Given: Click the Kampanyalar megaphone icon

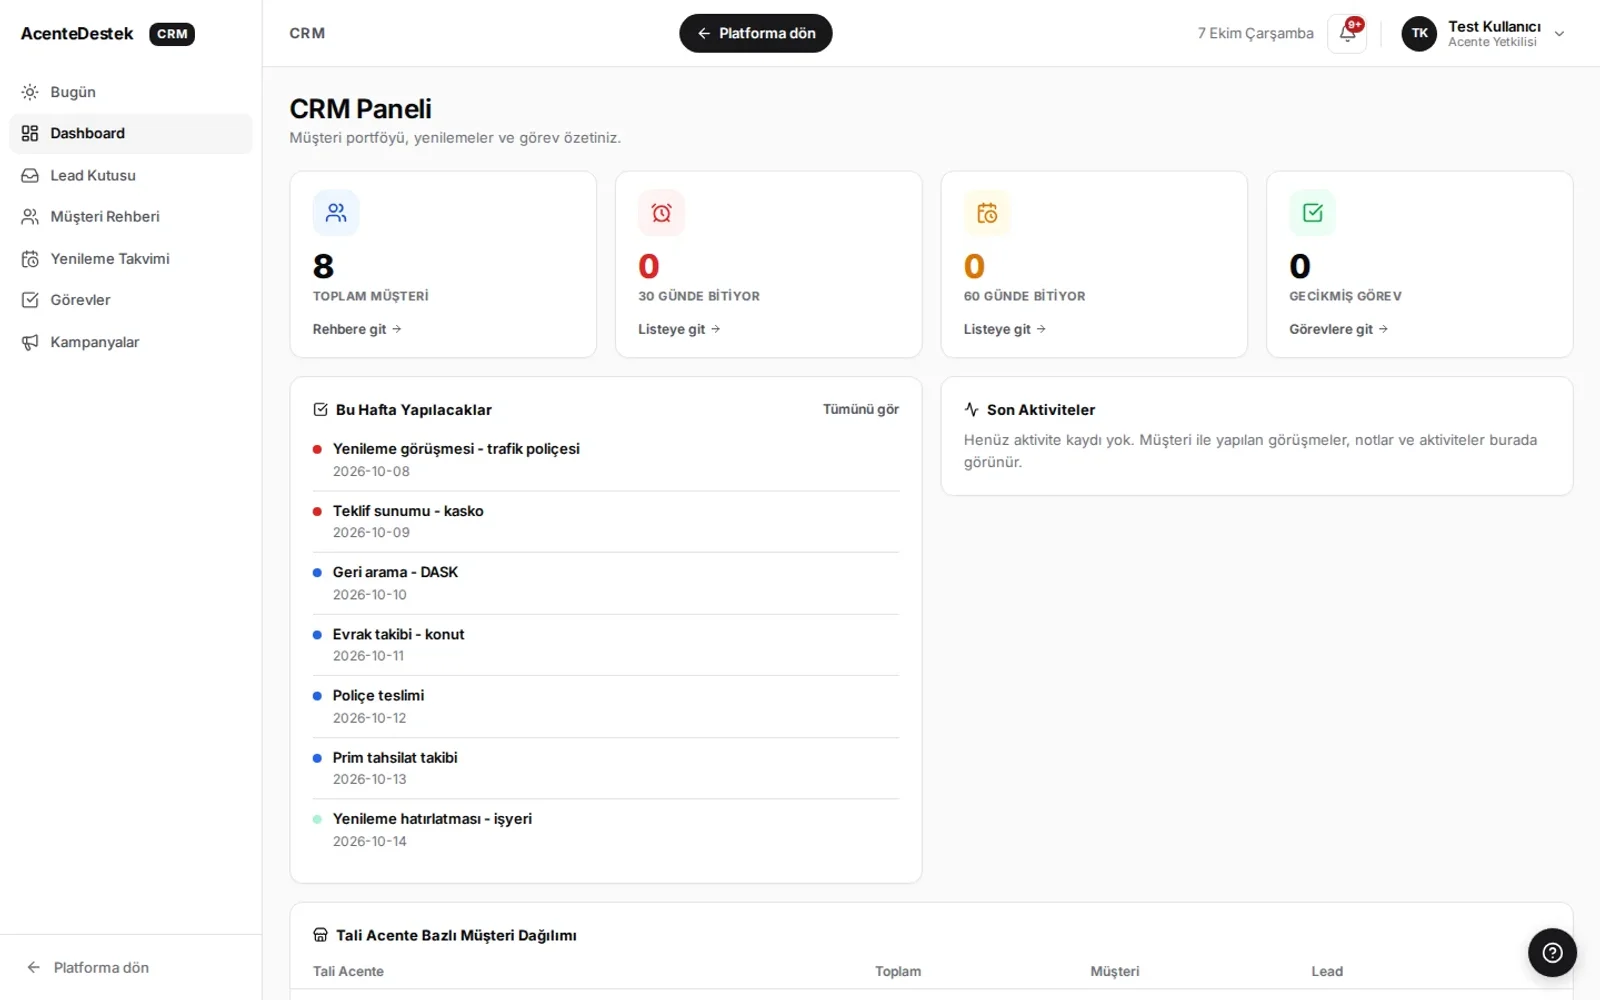Looking at the screenshot, I should tap(30, 342).
